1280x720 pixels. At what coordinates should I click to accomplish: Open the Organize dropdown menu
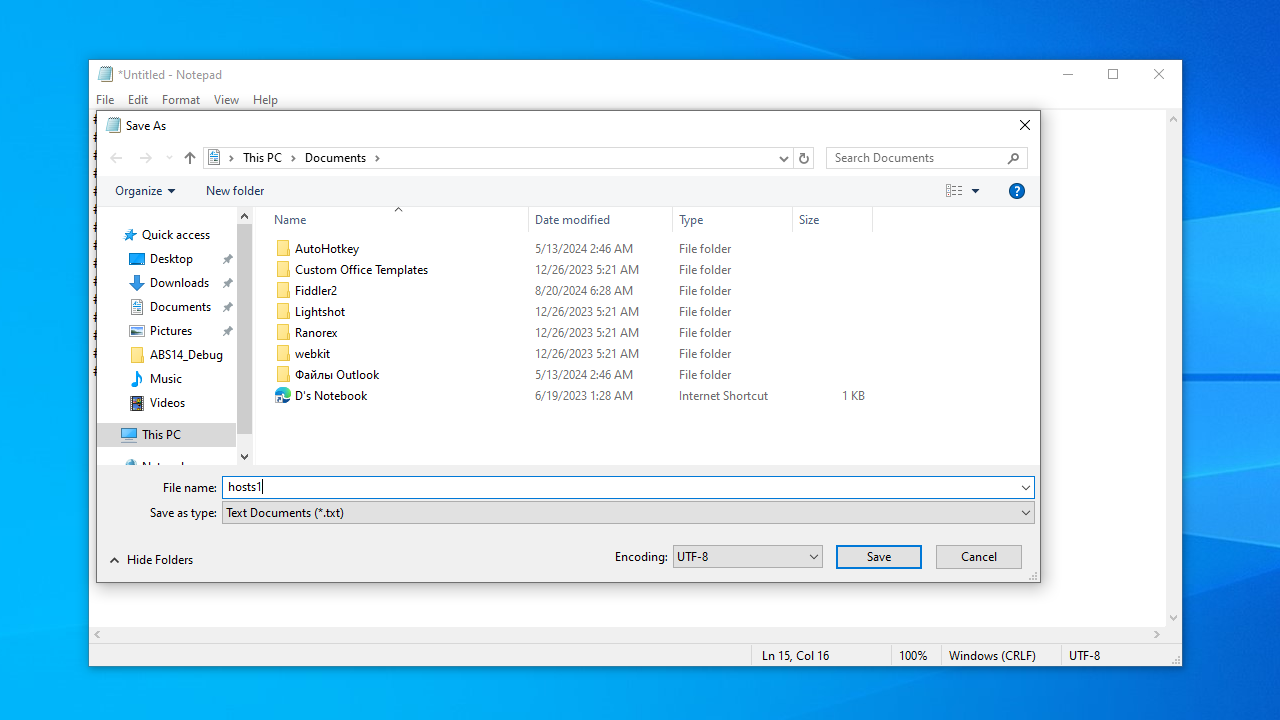click(145, 191)
